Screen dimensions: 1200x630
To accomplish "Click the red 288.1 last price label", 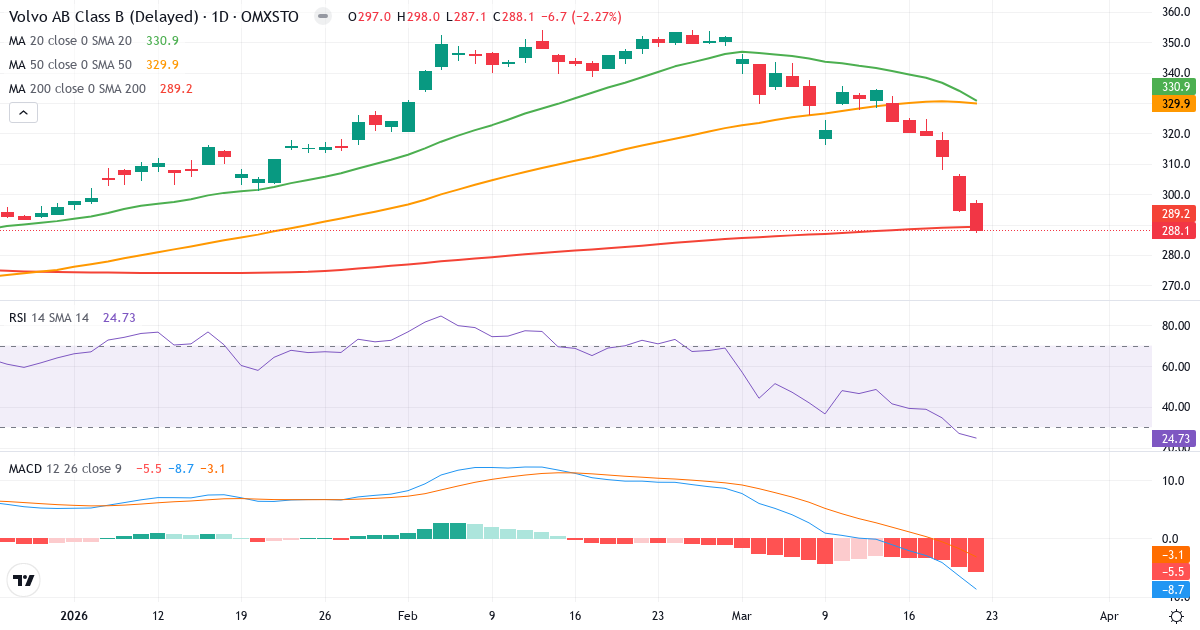I will pyautogui.click(x=1172, y=228).
